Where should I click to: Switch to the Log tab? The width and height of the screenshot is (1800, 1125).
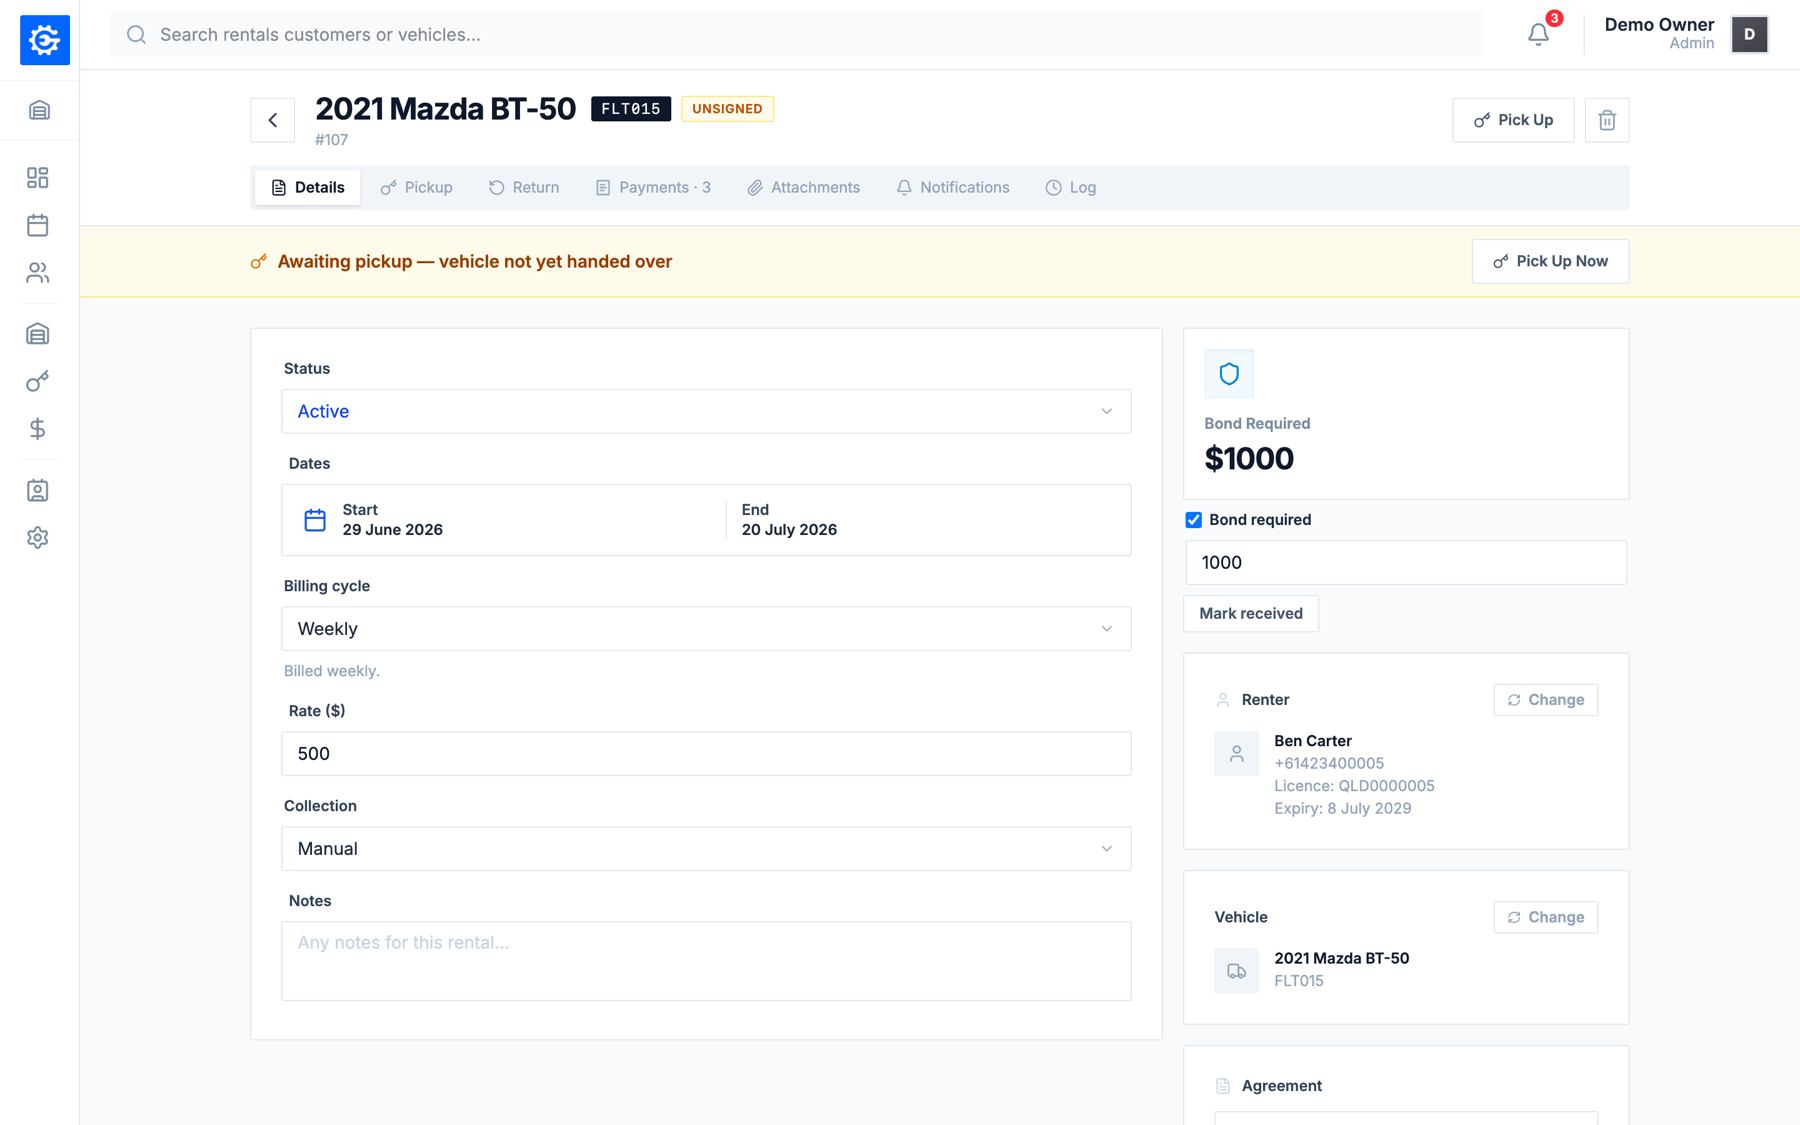click(x=1071, y=187)
